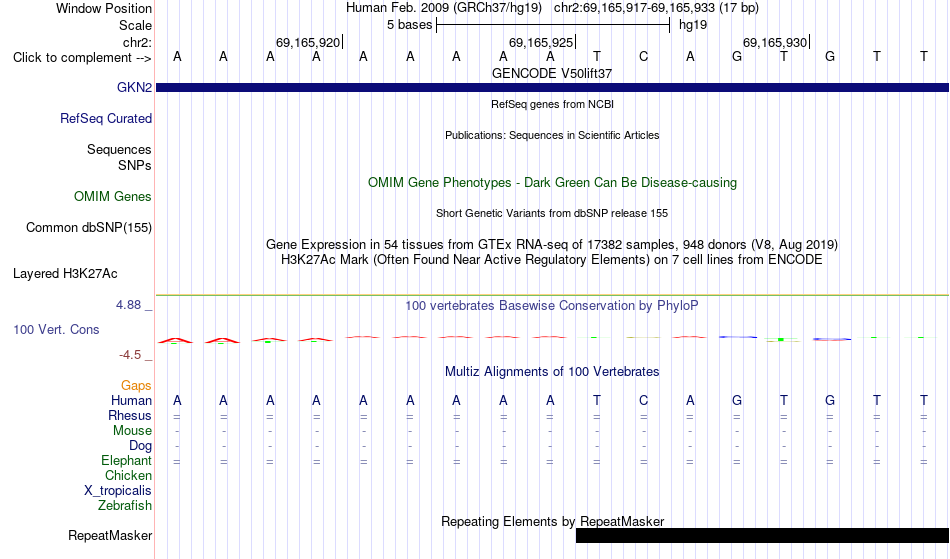Click the C base in the top sequence row

(x=643, y=57)
